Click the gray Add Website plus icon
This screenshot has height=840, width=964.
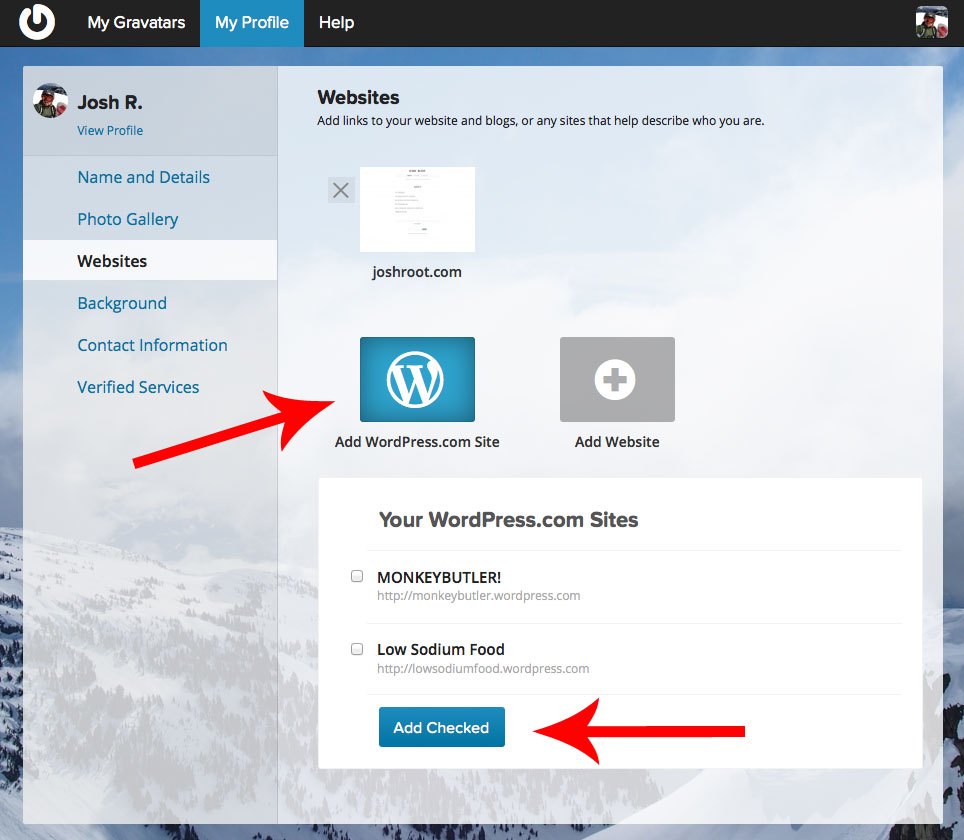[617, 380]
